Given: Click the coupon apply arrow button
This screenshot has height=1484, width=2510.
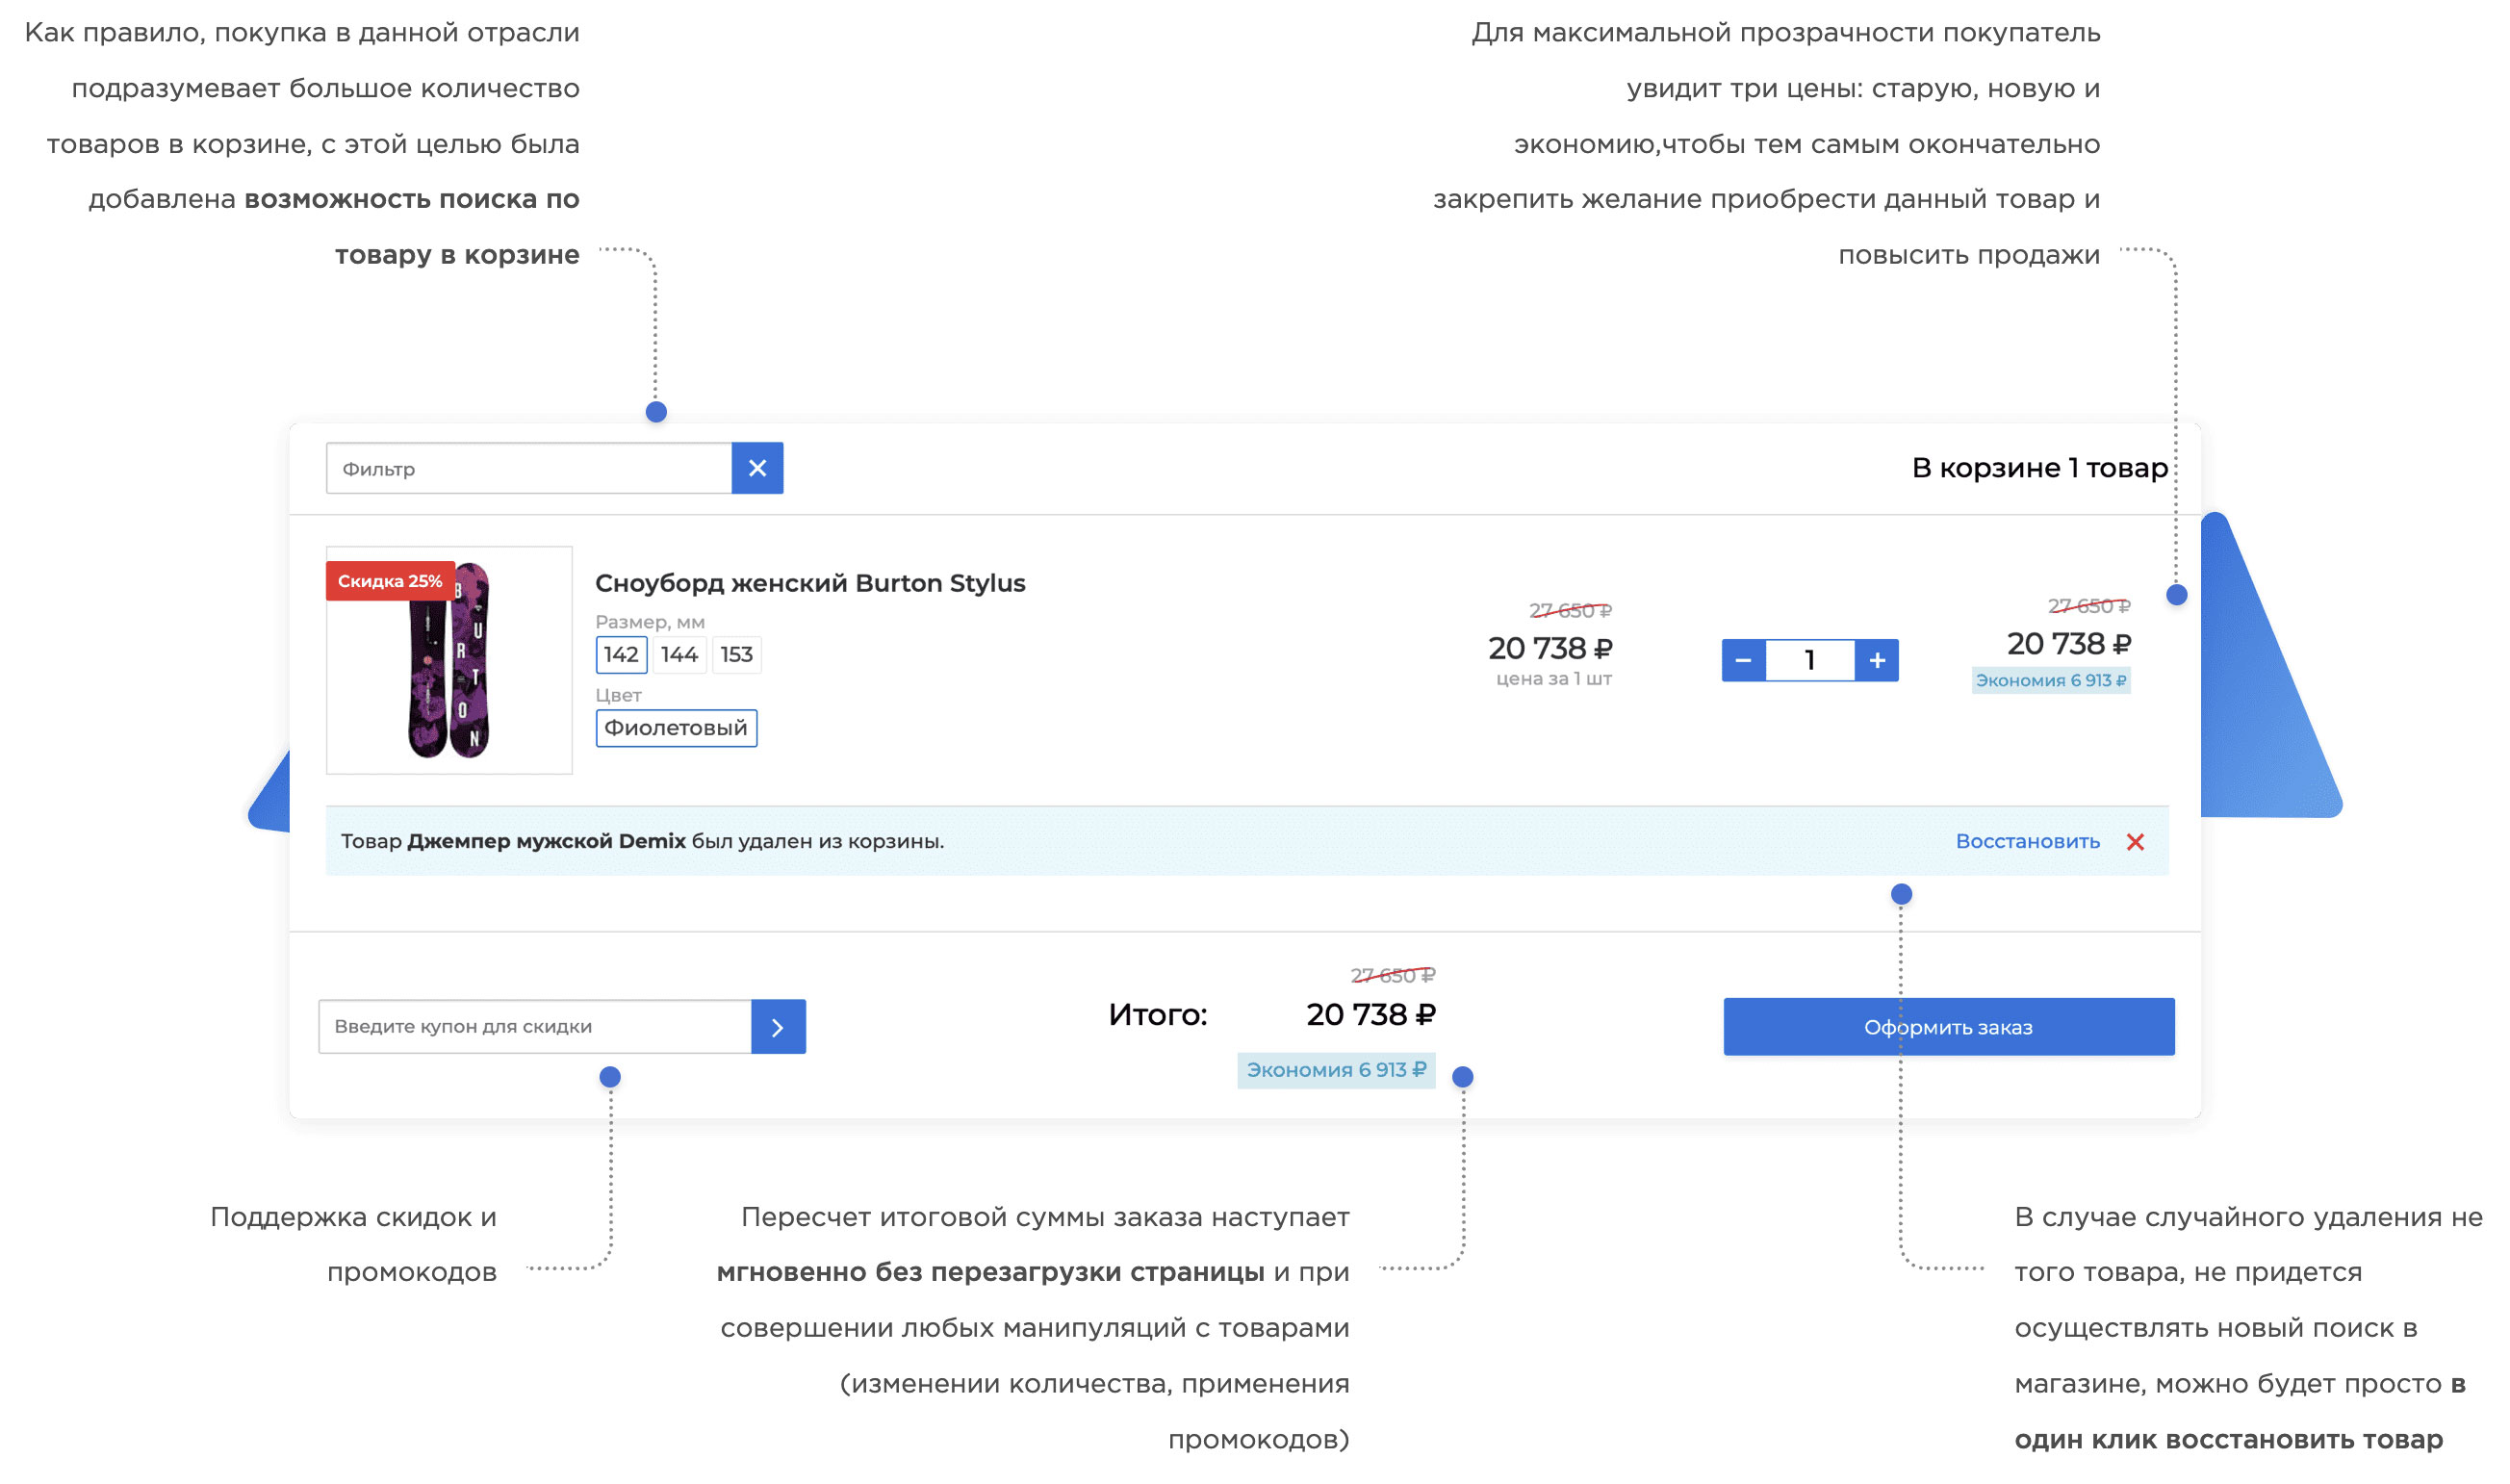Looking at the screenshot, I should click(778, 1027).
